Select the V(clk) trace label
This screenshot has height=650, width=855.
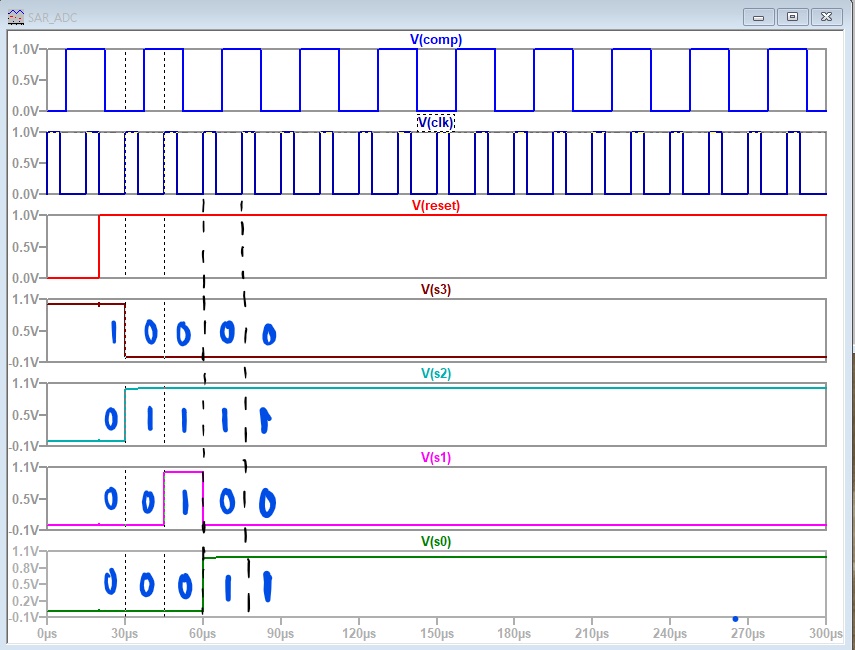click(436, 122)
